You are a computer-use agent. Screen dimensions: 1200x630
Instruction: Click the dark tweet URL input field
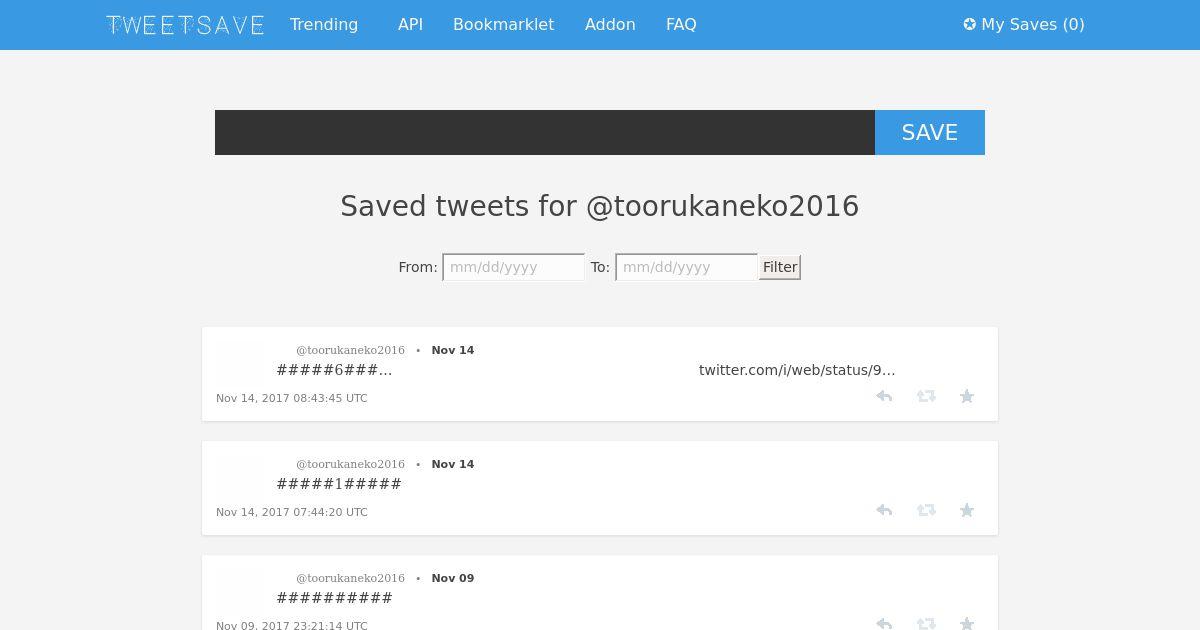click(x=545, y=132)
